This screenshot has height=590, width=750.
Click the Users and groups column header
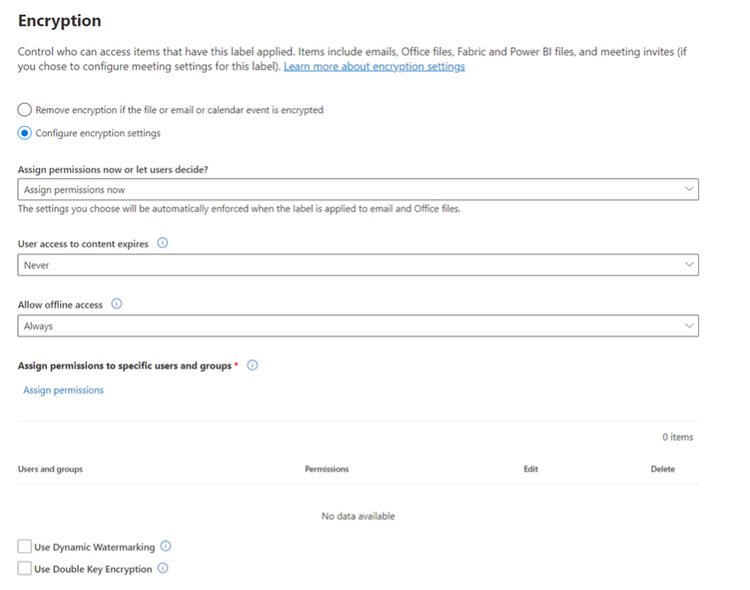point(50,469)
